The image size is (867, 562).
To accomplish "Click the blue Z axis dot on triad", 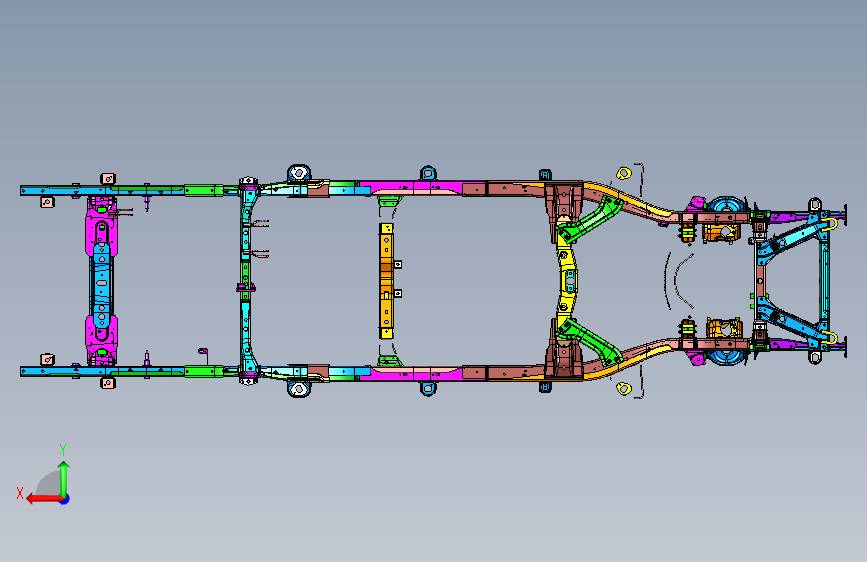I will pyautogui.click(x=65, y=499).
